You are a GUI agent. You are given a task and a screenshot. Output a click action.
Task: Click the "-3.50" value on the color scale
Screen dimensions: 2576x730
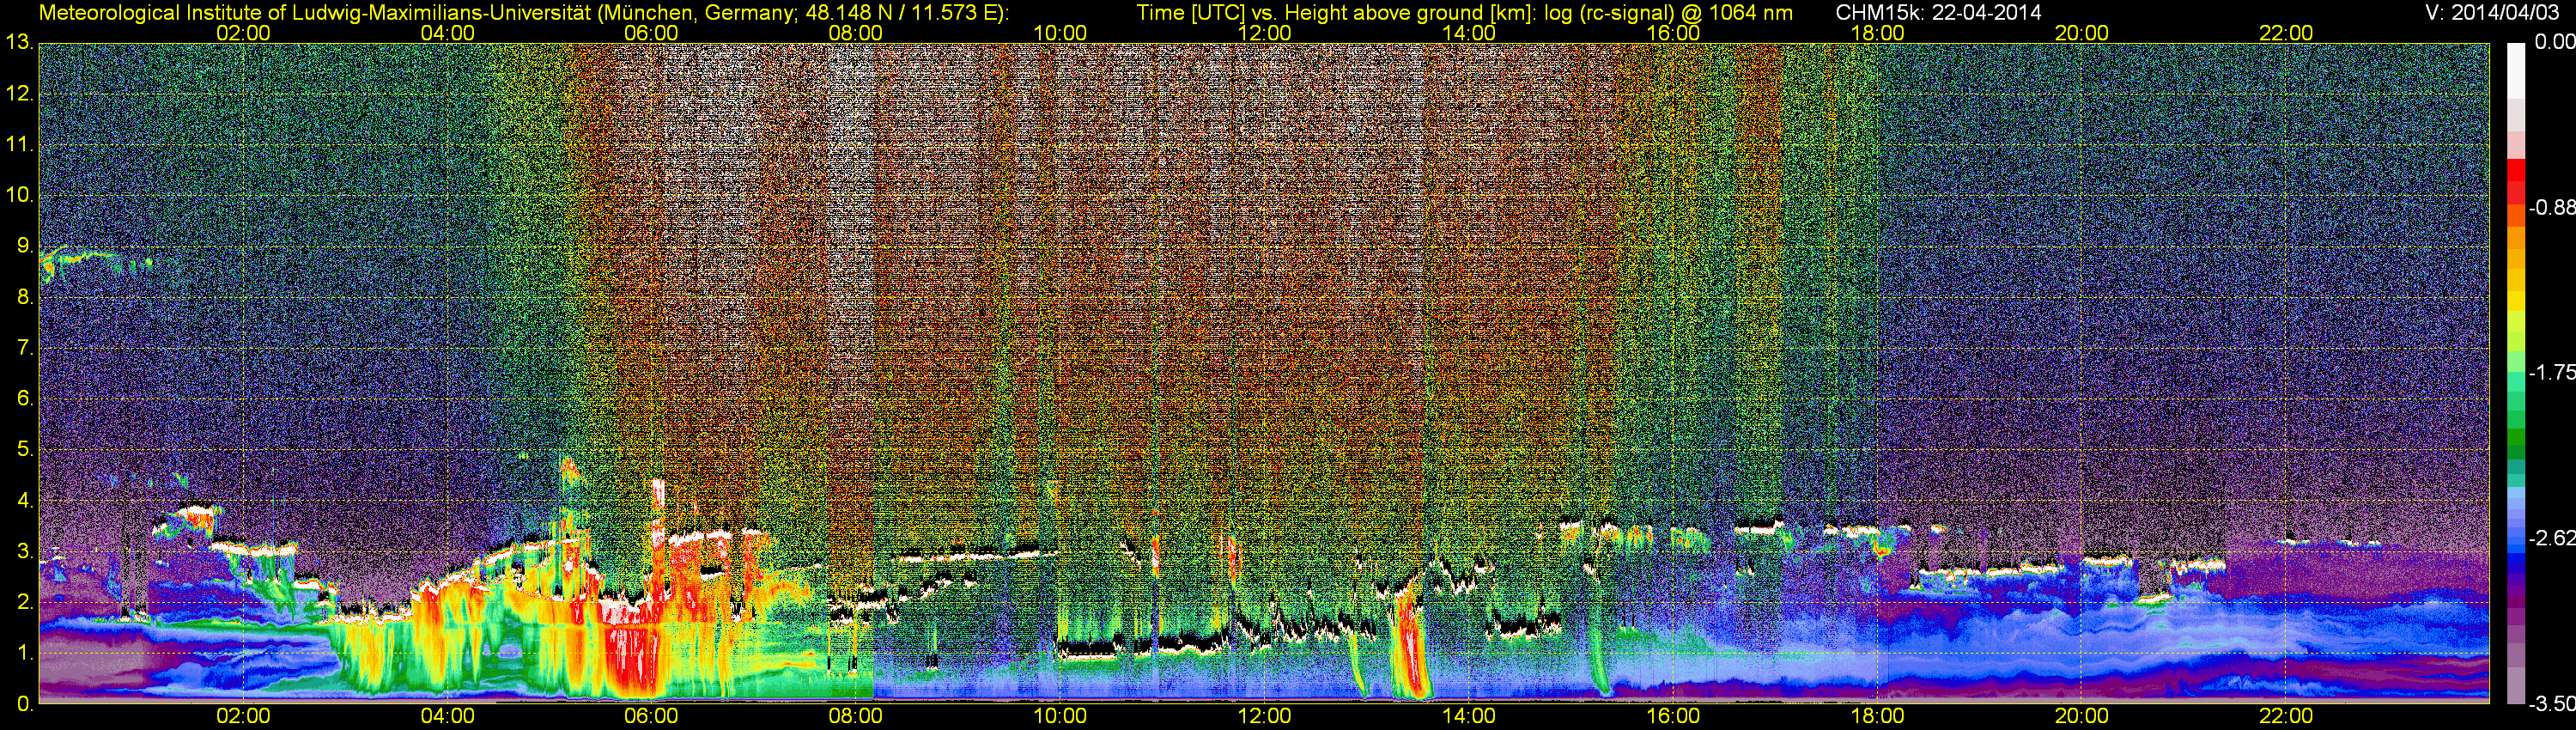pos(2551,704)
